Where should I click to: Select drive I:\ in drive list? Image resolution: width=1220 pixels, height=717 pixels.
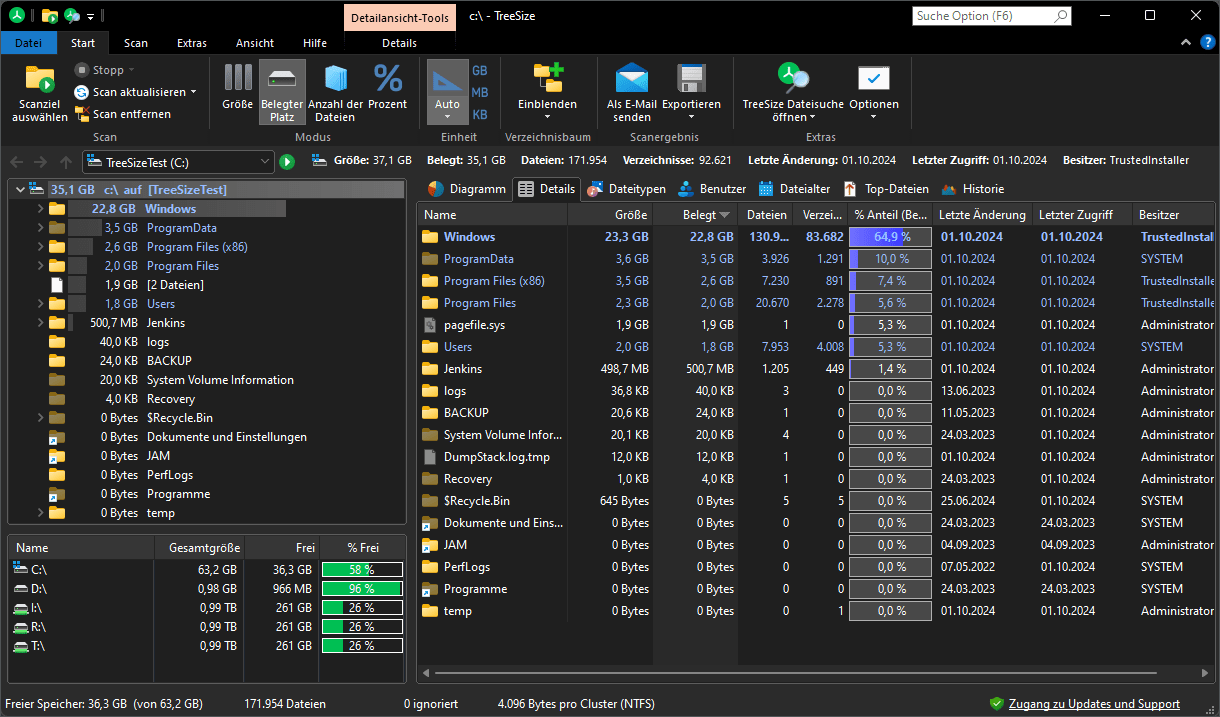(207, 608)
